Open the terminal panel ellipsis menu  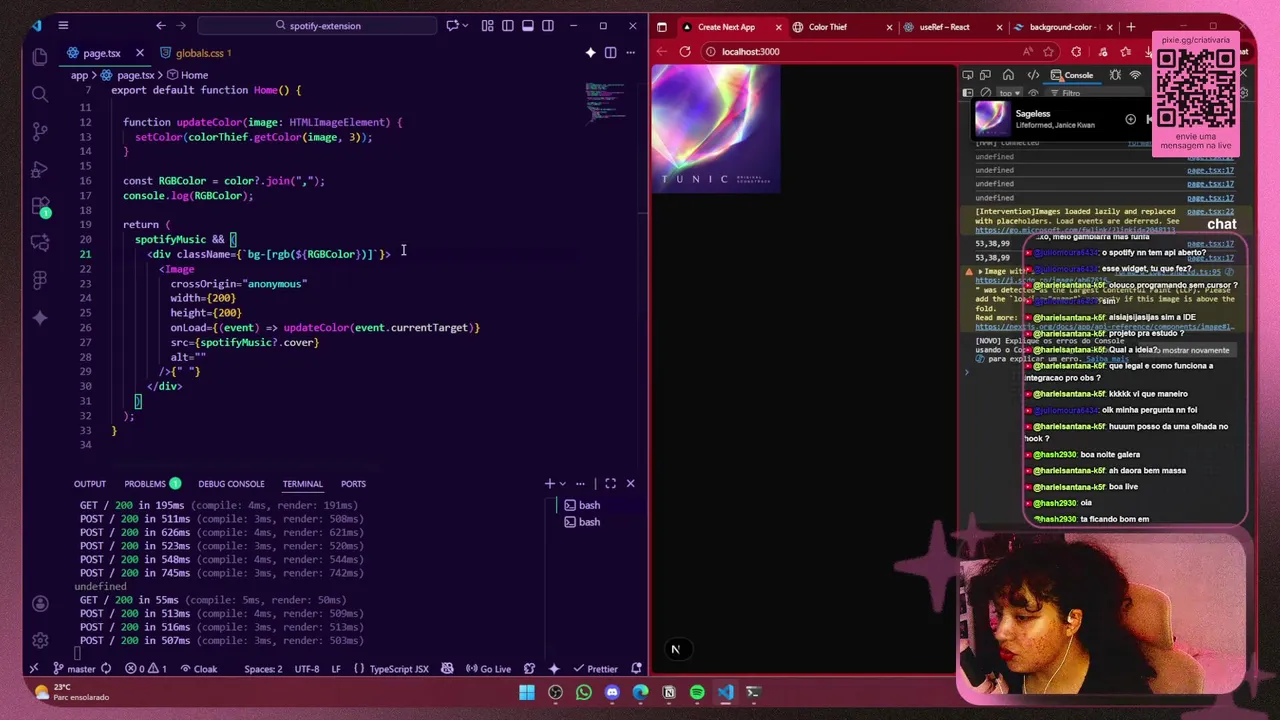tap(580, 484)
